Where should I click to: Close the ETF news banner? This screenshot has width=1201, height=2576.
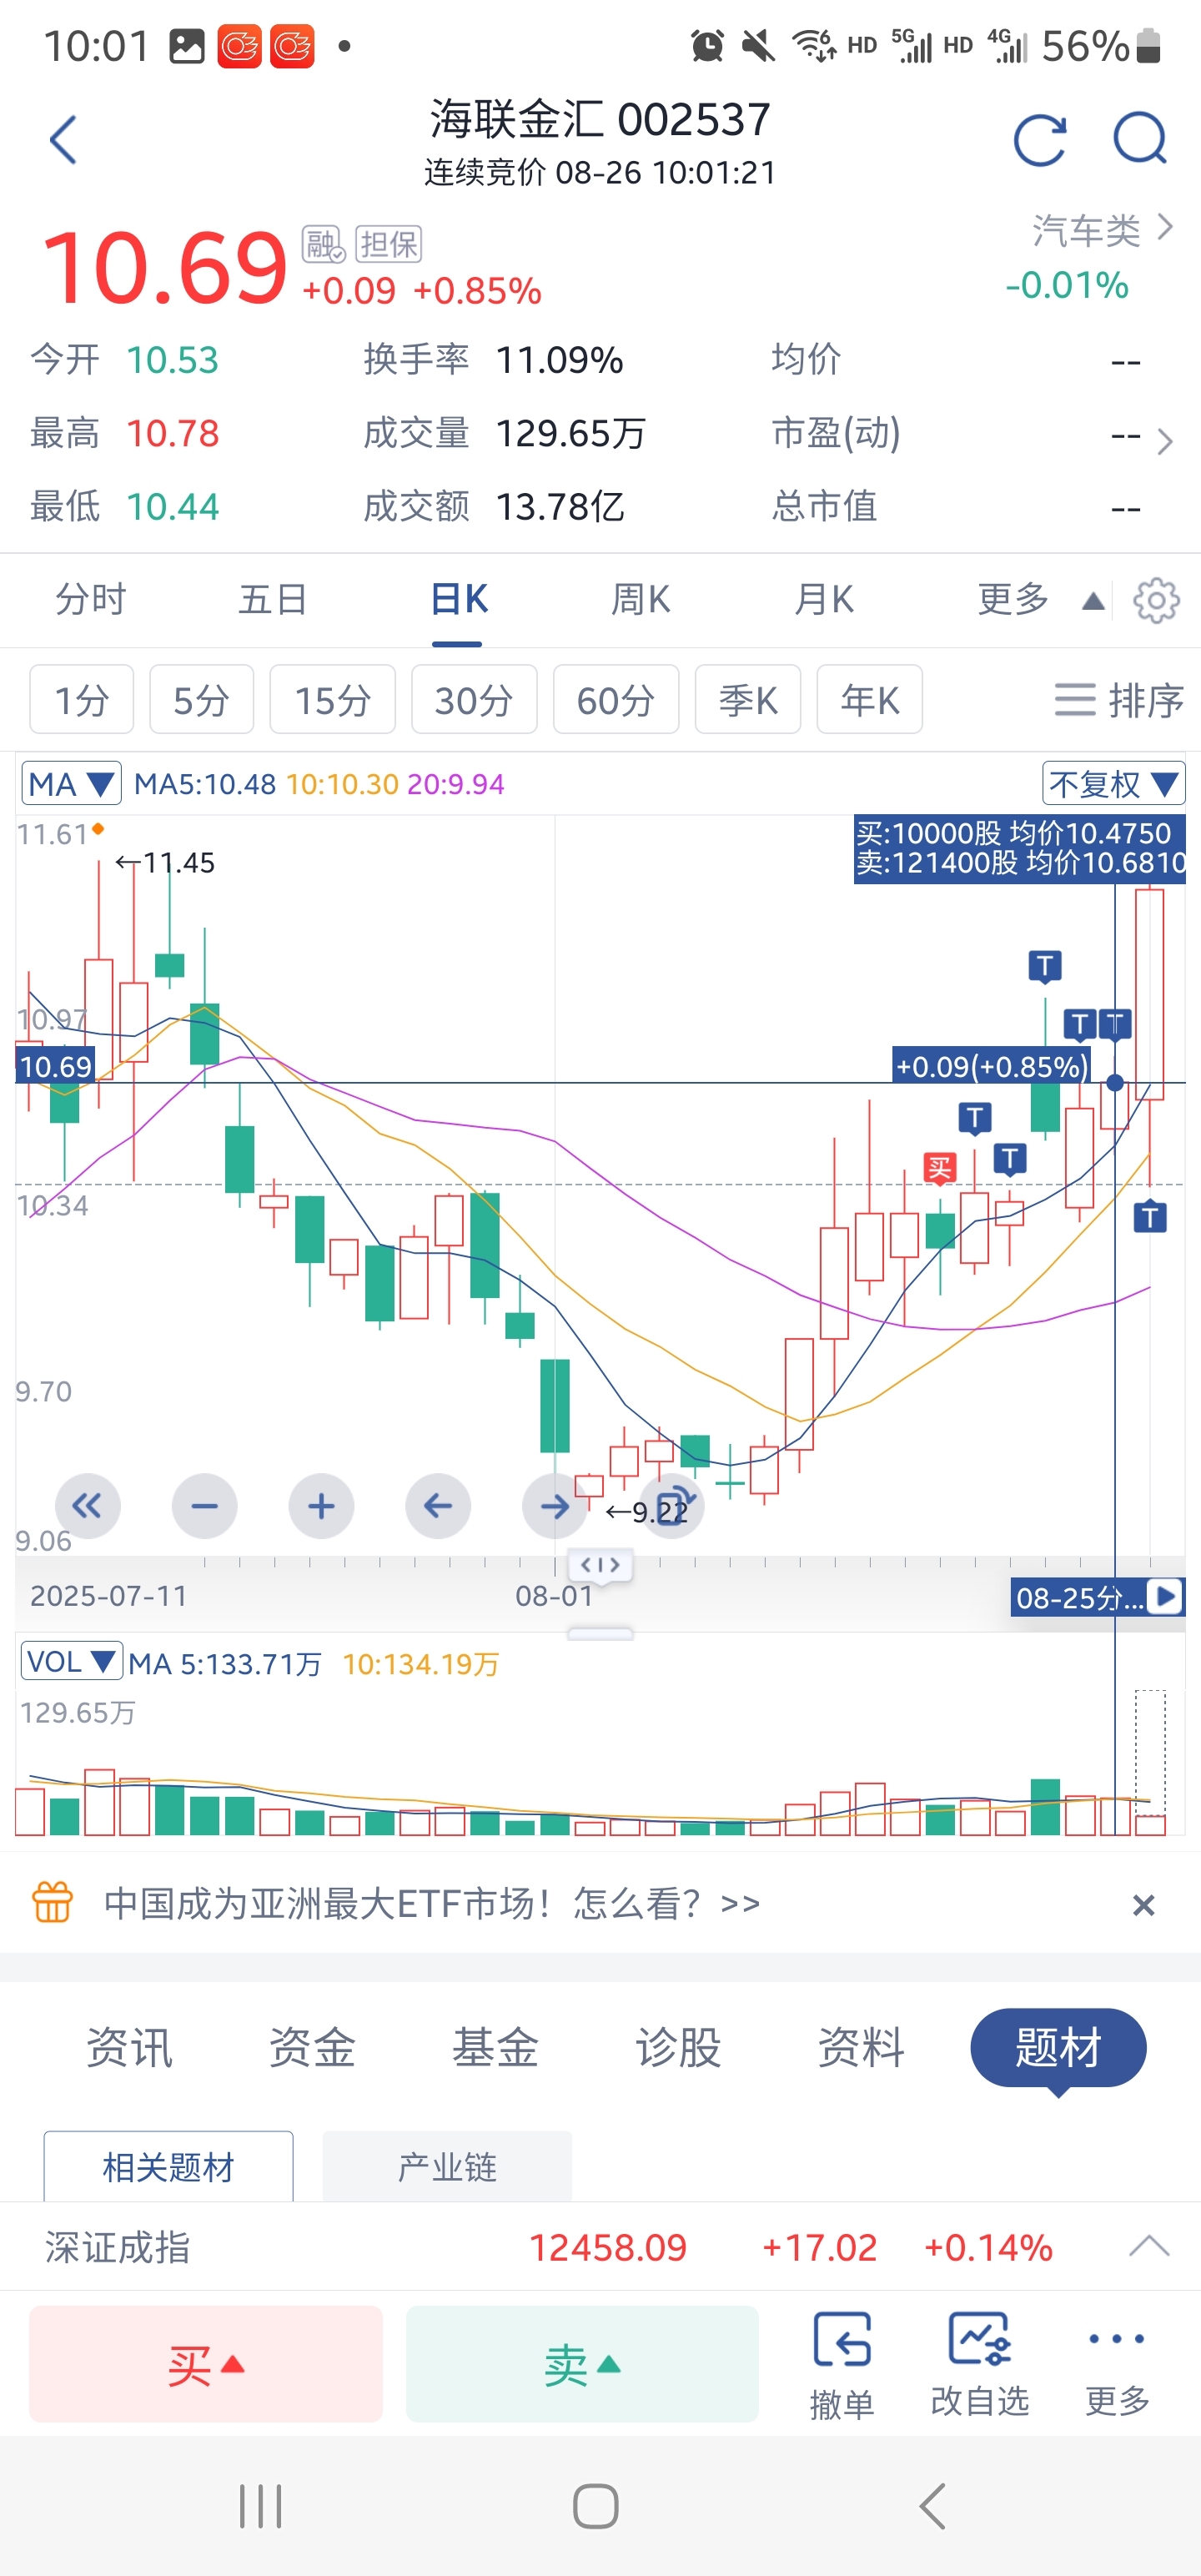1144,1905
